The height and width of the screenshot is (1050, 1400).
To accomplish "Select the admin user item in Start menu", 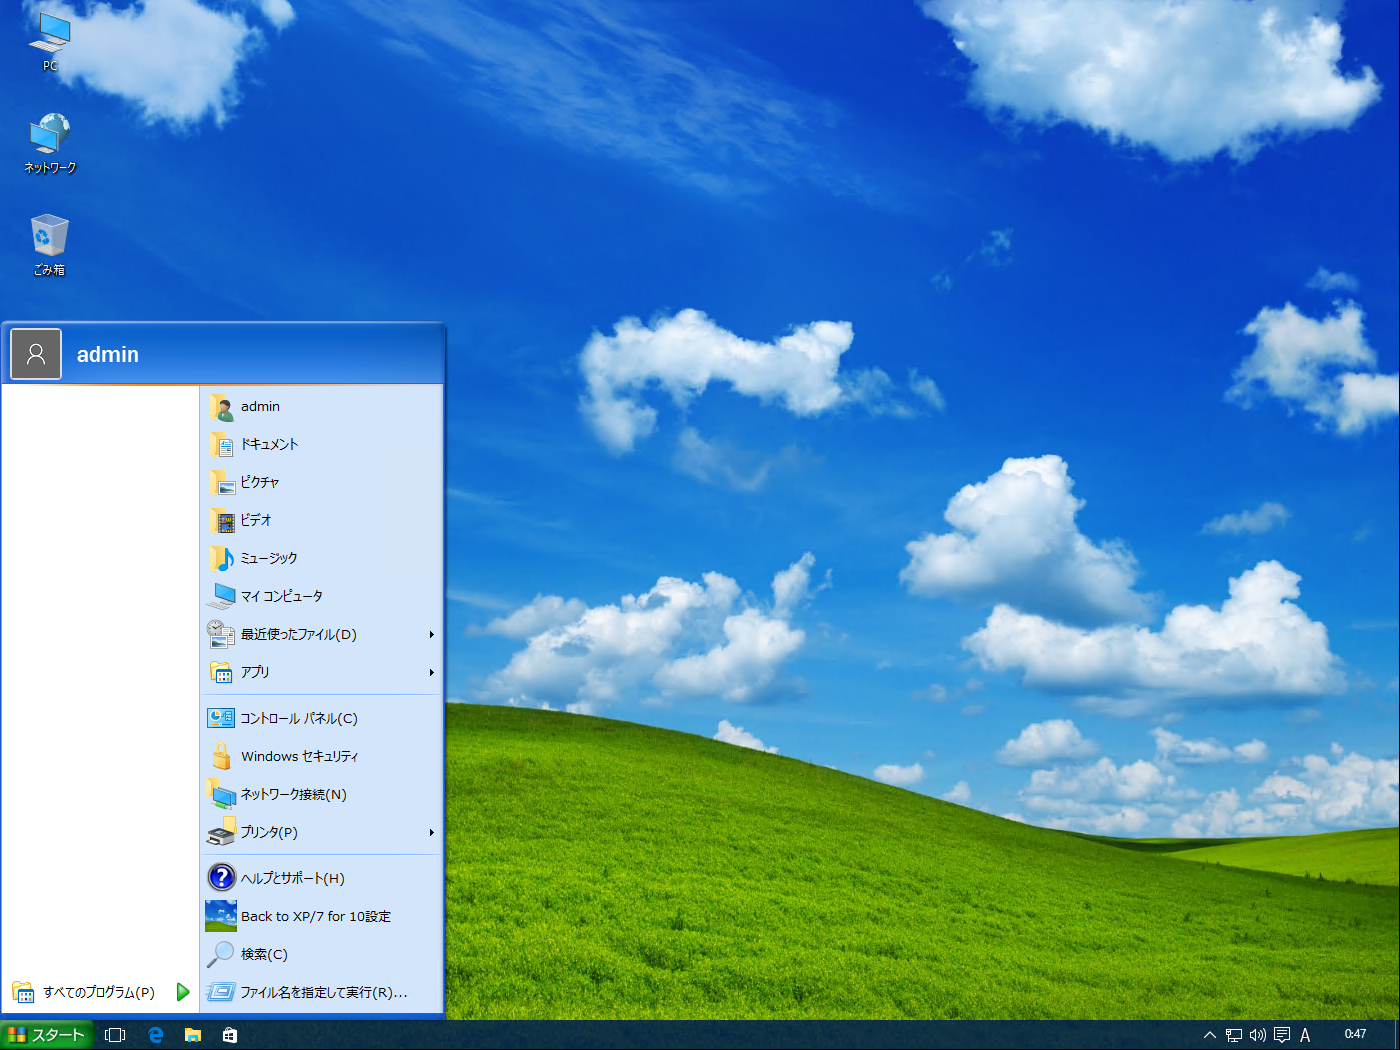I will point(260,407).
